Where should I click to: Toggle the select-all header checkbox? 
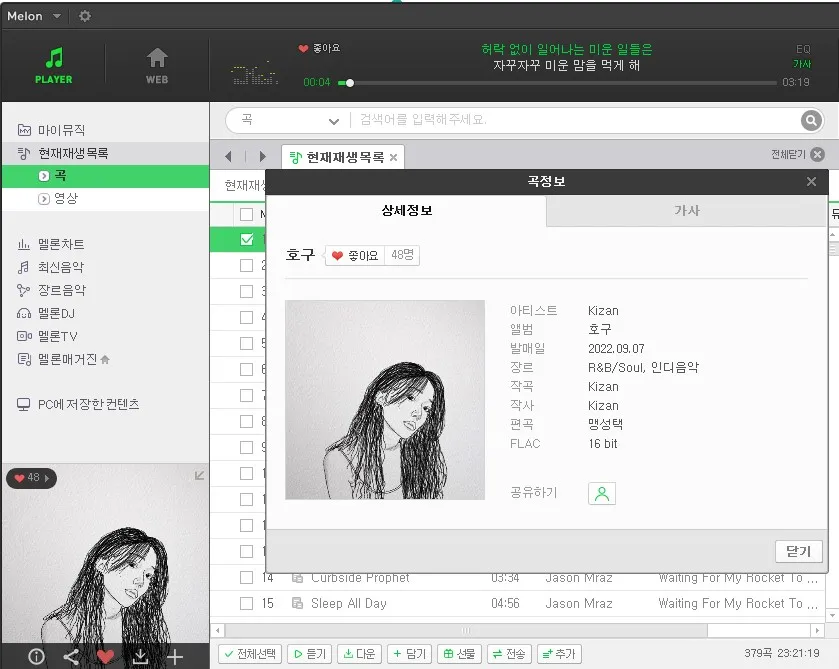(x=246, y=215)
